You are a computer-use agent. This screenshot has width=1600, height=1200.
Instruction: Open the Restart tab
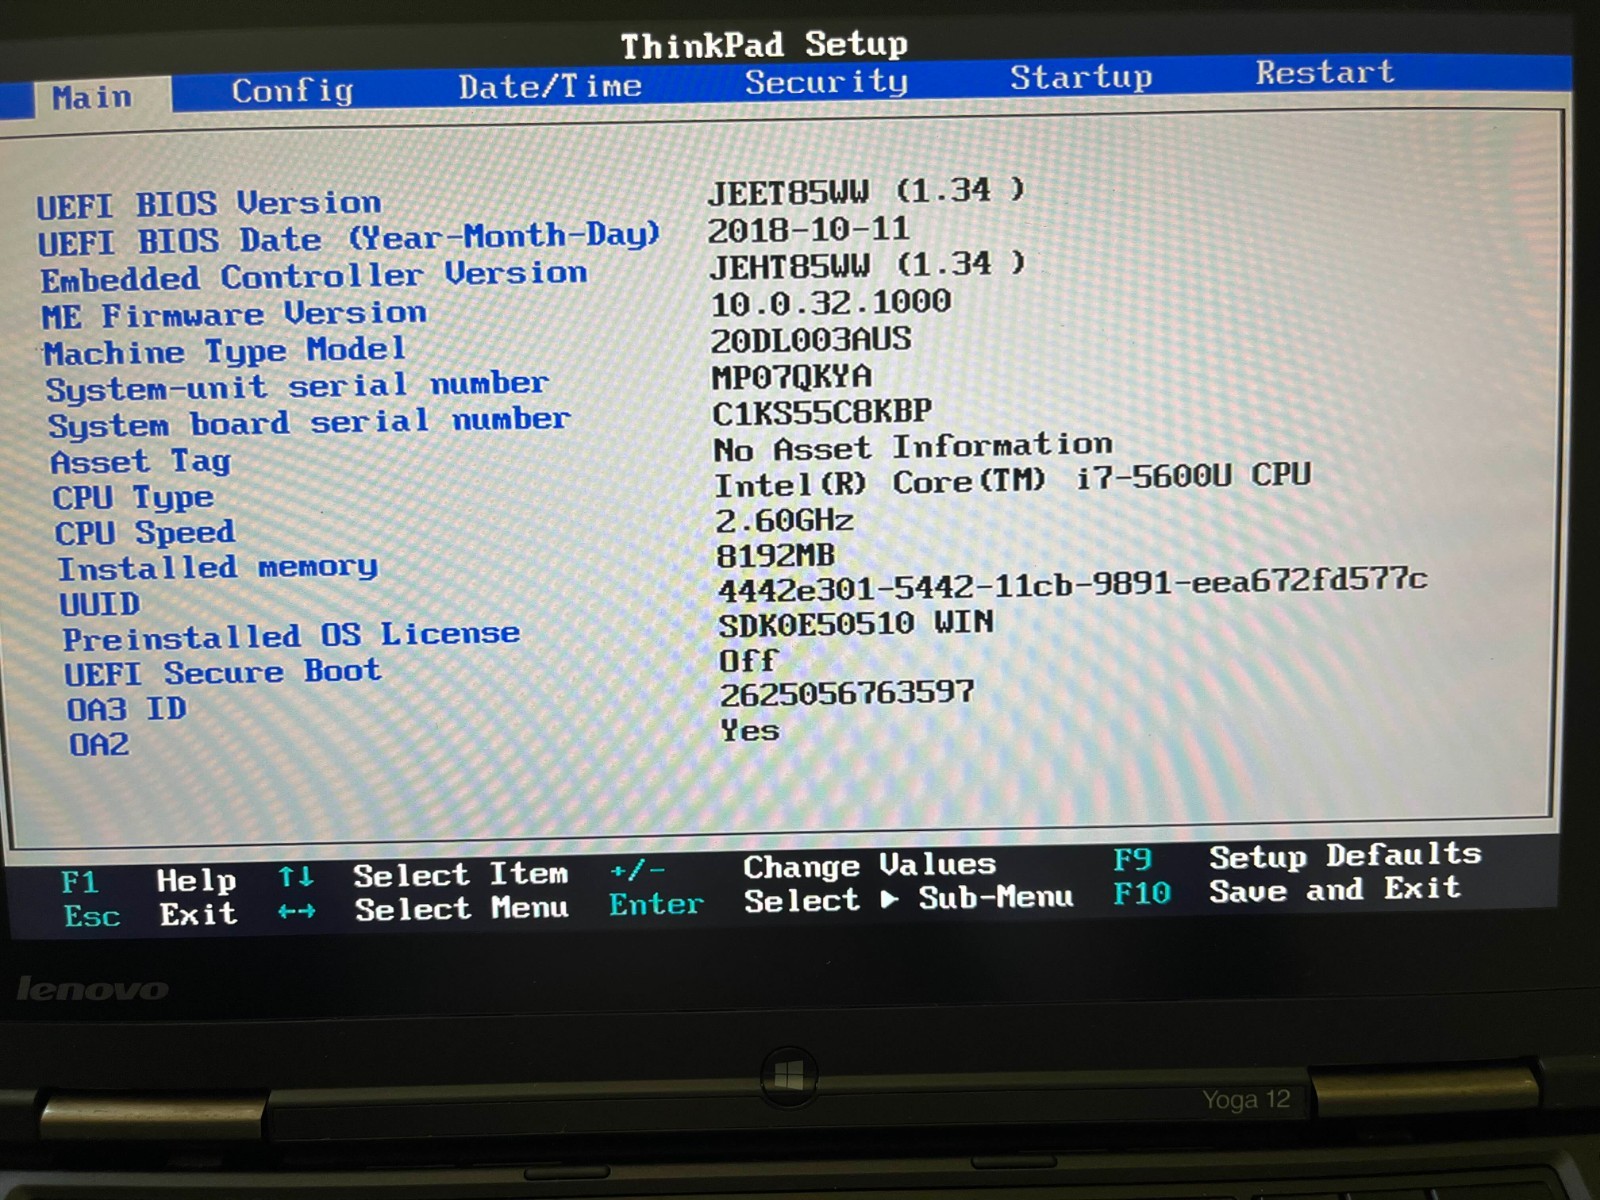(1325, 72)
